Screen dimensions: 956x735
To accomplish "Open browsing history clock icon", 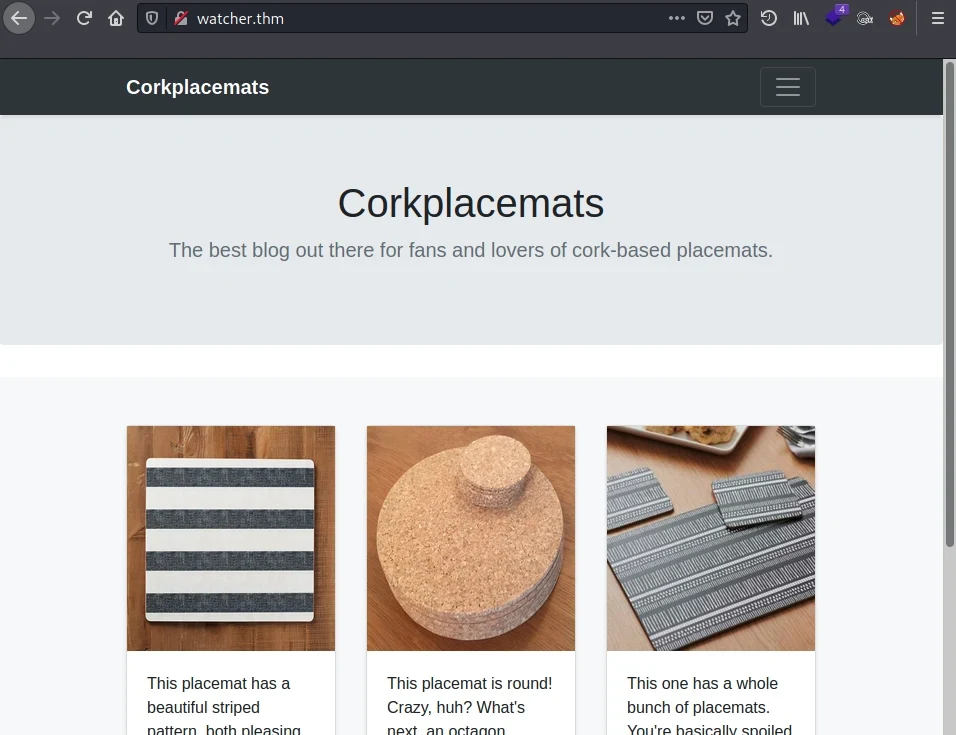I will coord(769,18).
